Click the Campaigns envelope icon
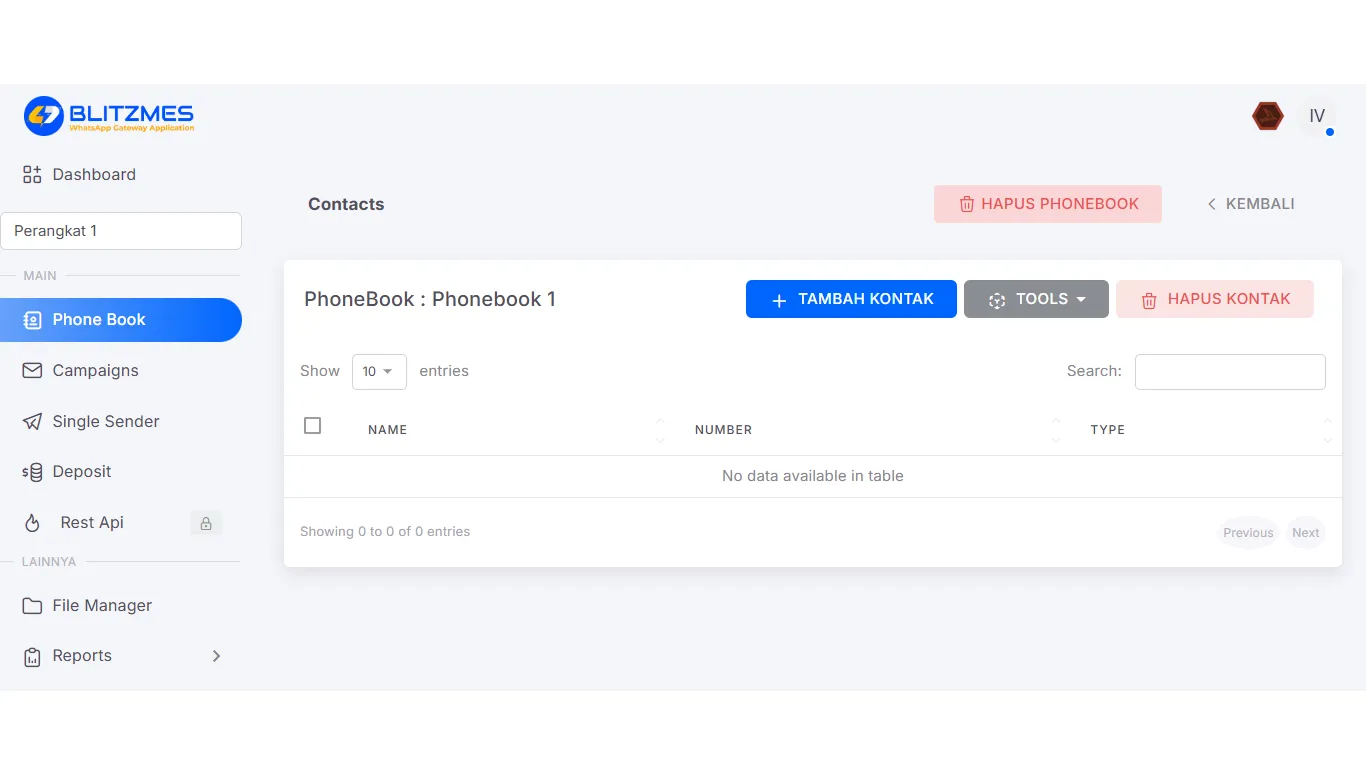The width and height of the screenshot is (1366, 775). [33, 371]
